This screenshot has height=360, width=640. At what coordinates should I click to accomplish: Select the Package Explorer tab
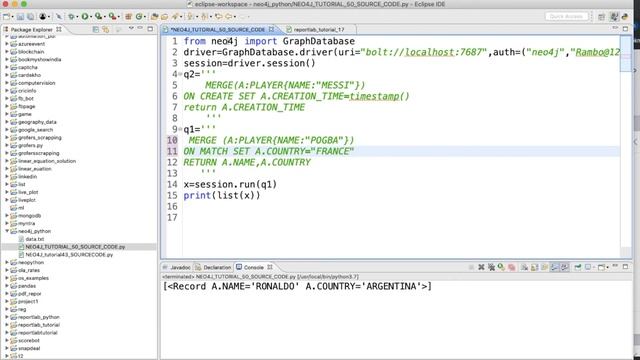point(31,29)
